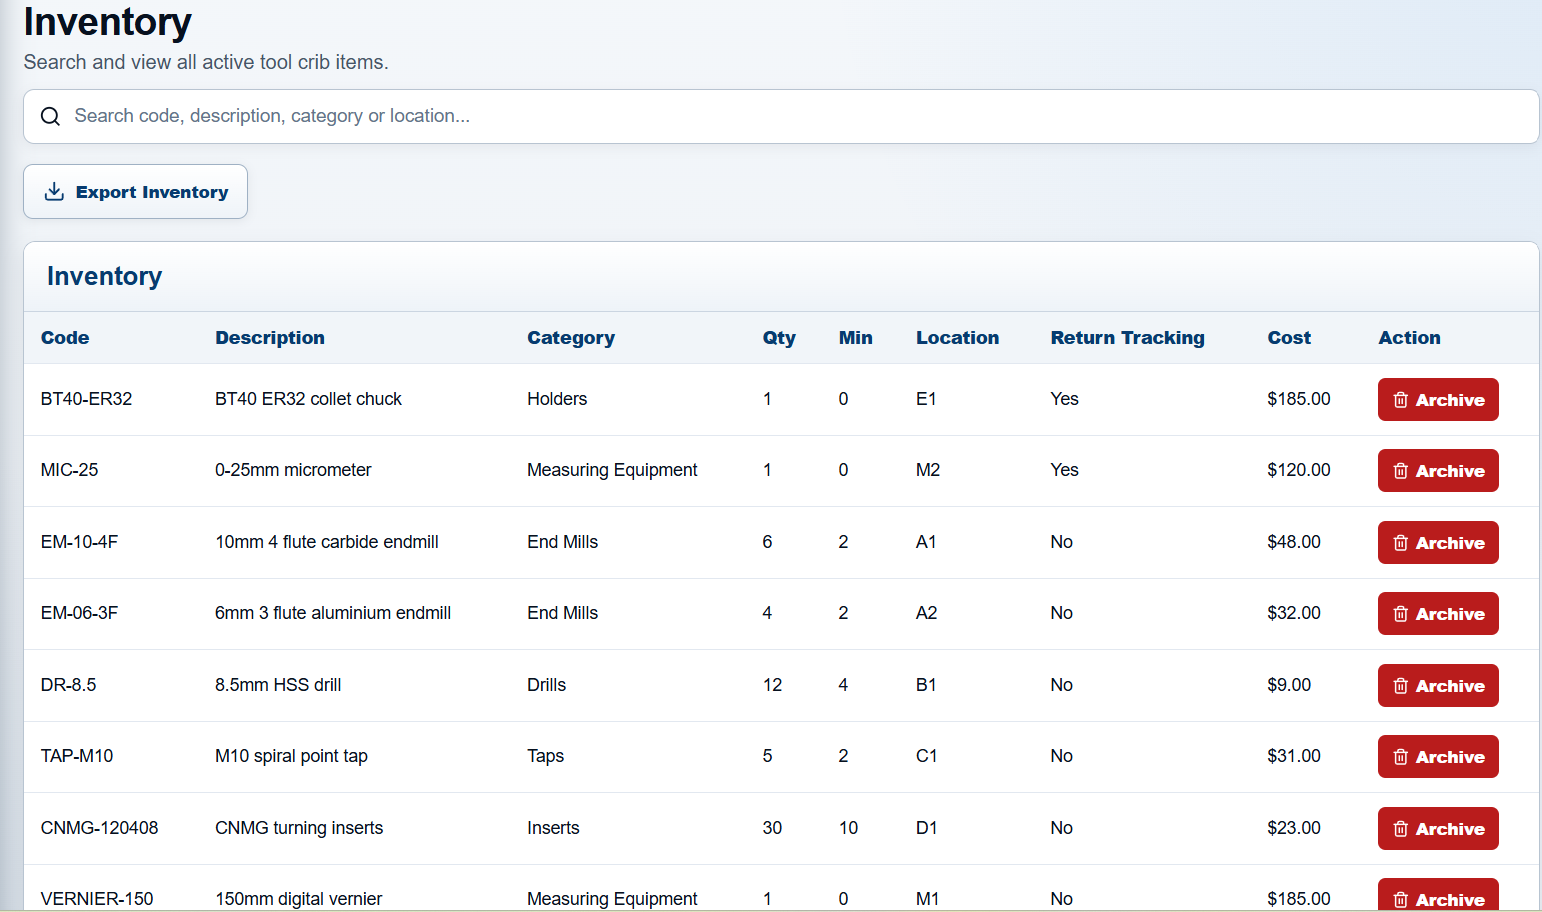Select the VERNIER-150 code cell

click(97, 899)
